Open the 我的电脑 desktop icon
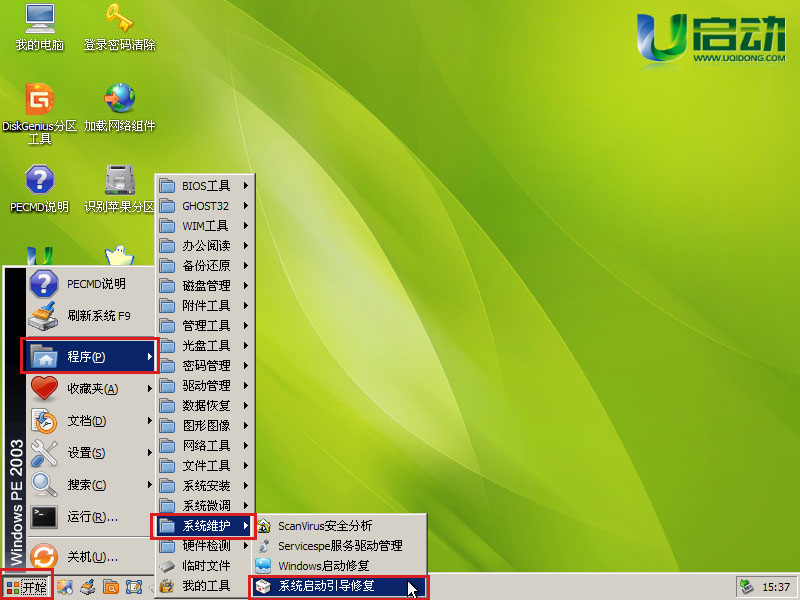This screenshot has width=800, height=600. tap(40, 28)
